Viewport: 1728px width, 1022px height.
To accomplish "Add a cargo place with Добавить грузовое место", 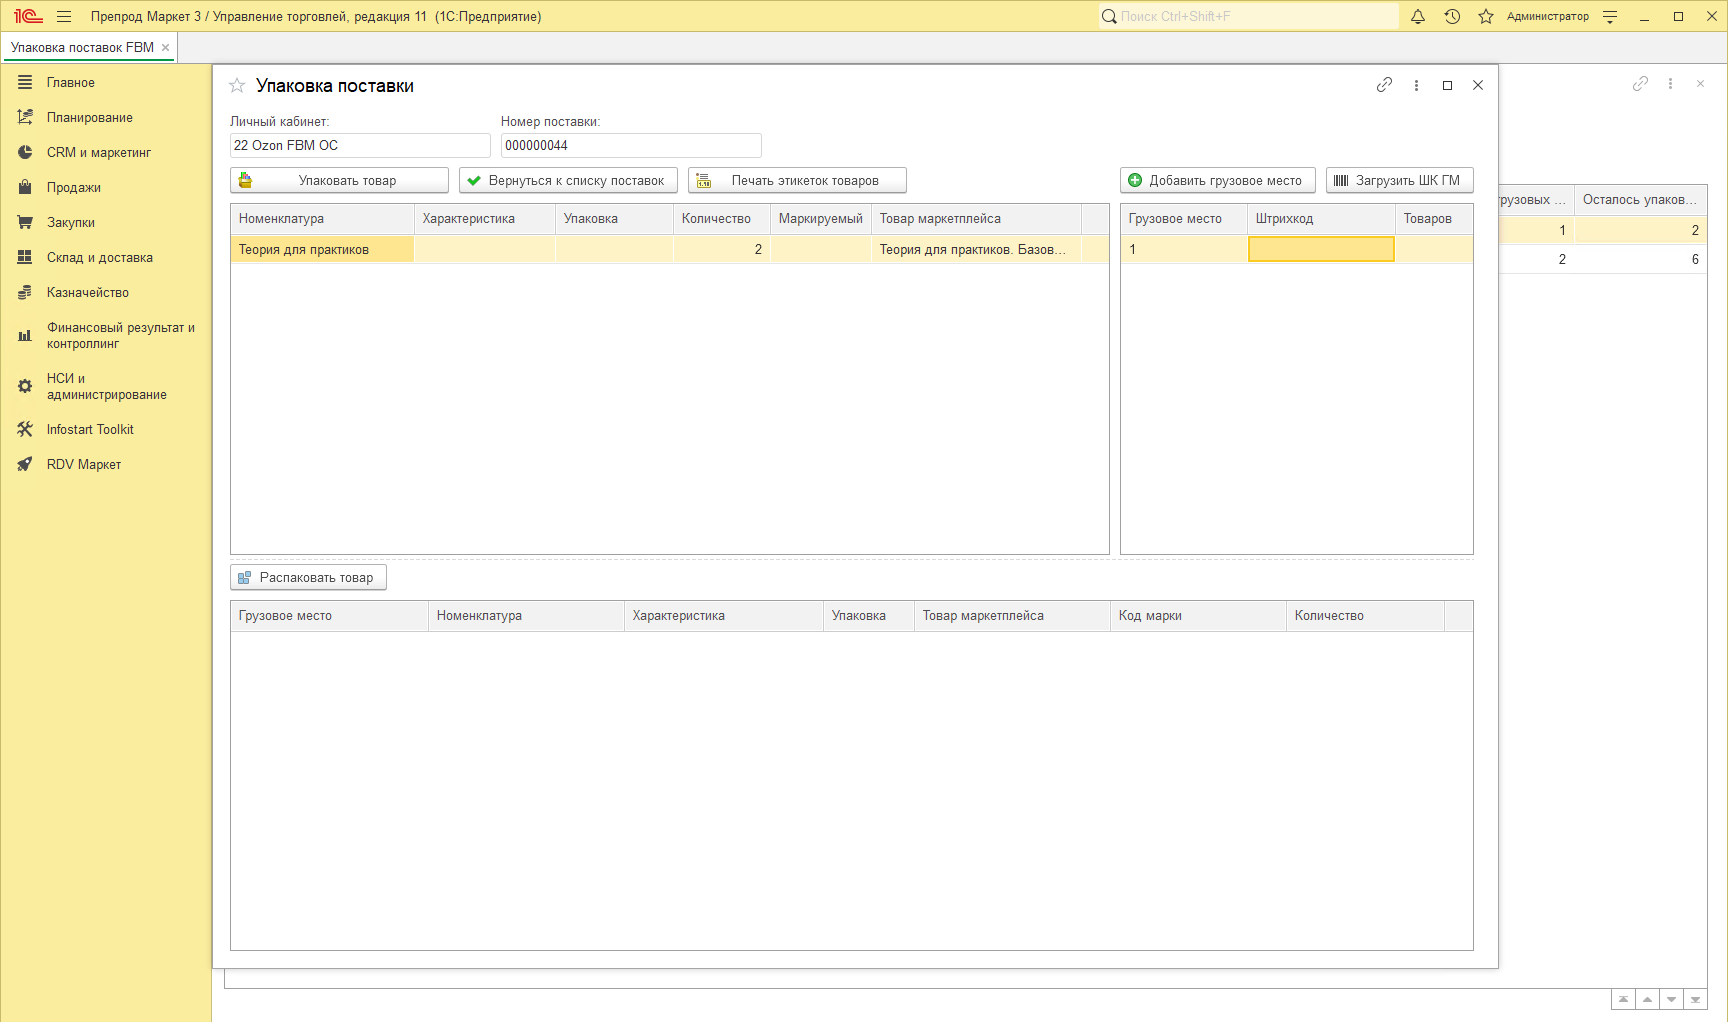I will click(x=1217, y=180).
